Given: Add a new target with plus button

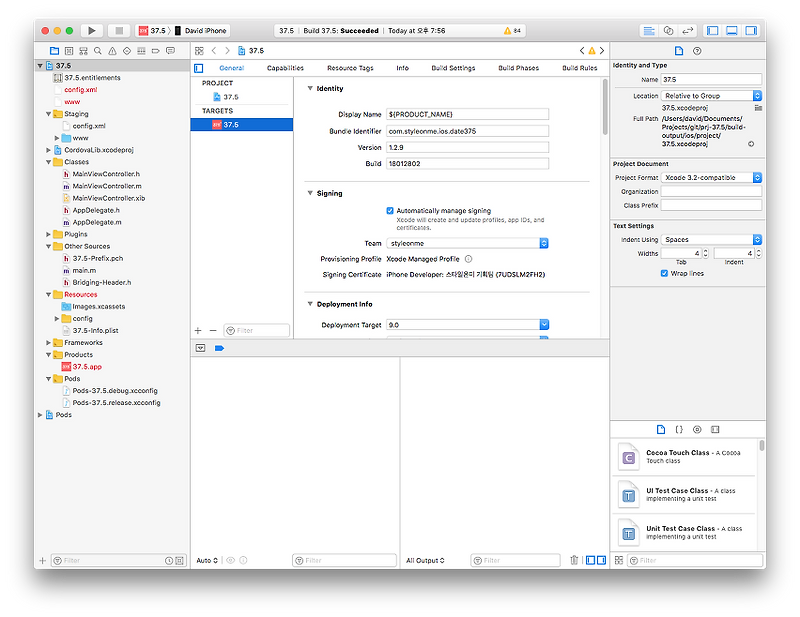Looking at the screenshot, I should click(x=198, y=331).
